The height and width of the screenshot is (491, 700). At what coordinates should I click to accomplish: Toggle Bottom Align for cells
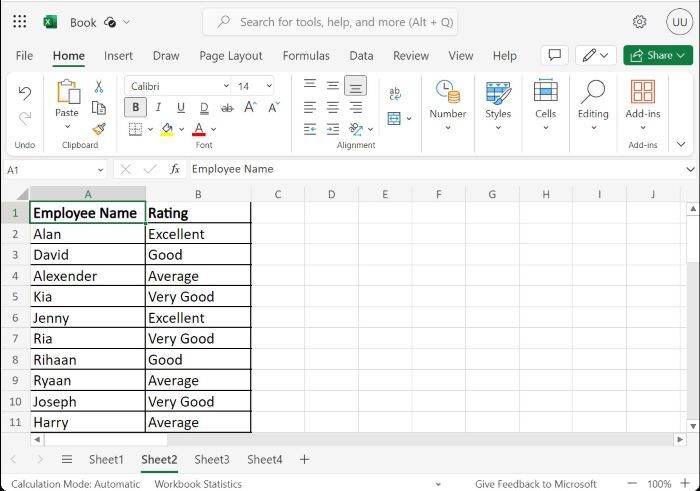click(355, 86)
